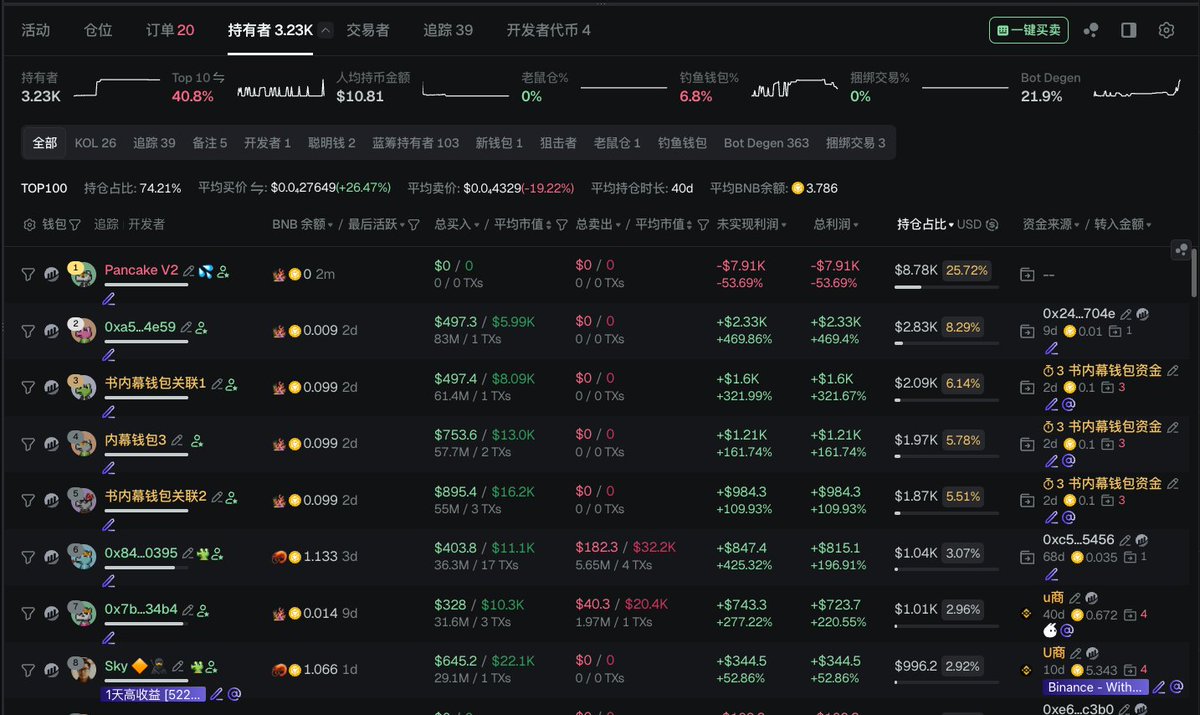The height and width of the screenshot is (715, 1200).
Task: Open the settings gear in top toolbar
Action: [1166, 30]
